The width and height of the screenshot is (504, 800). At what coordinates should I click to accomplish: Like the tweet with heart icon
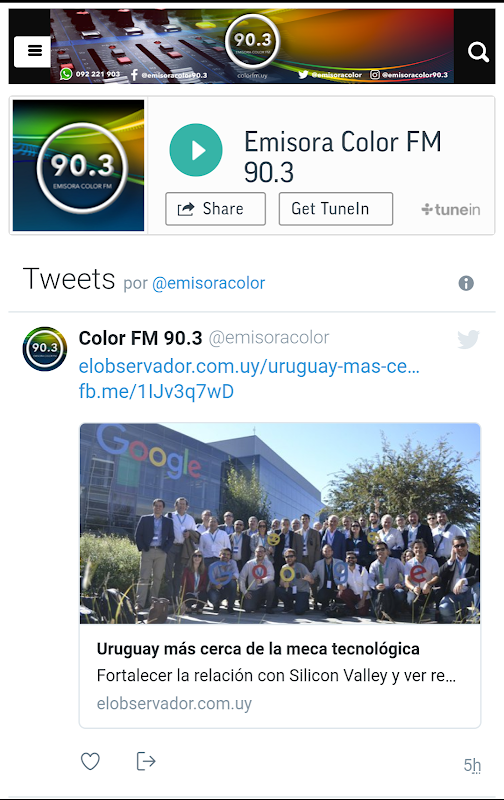pos(90,761)
